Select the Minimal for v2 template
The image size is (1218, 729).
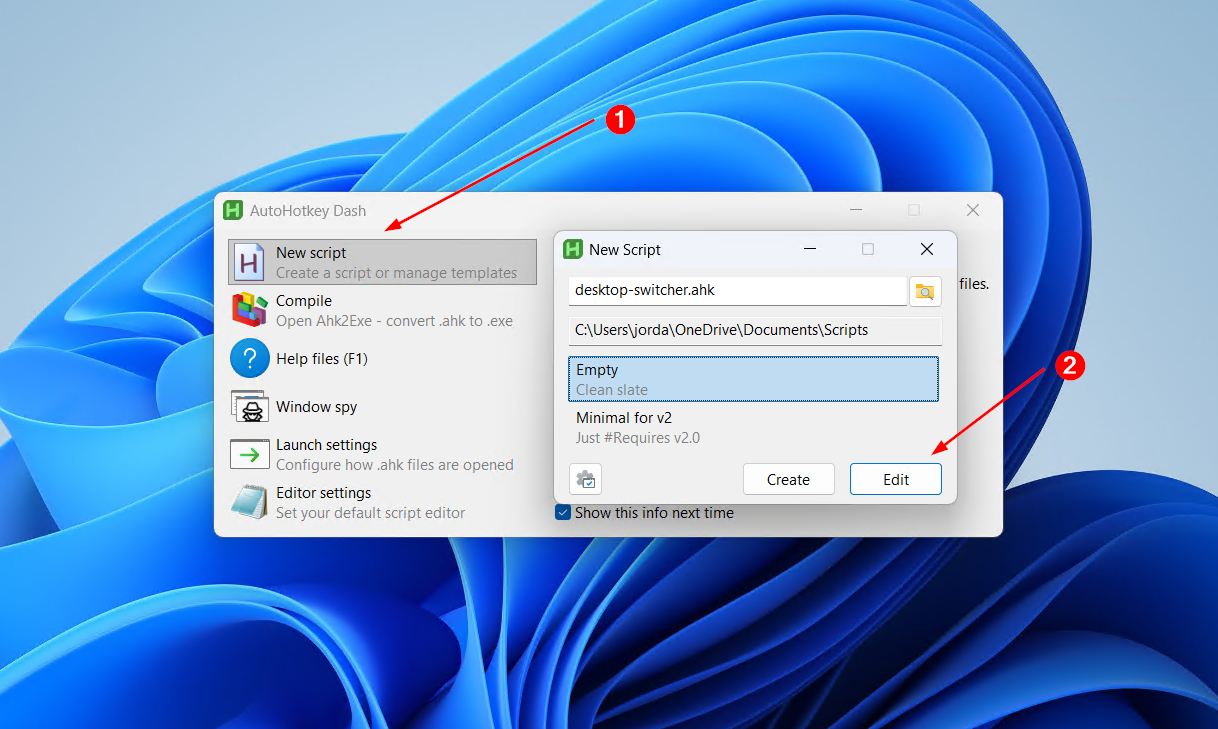click(753, 427)
